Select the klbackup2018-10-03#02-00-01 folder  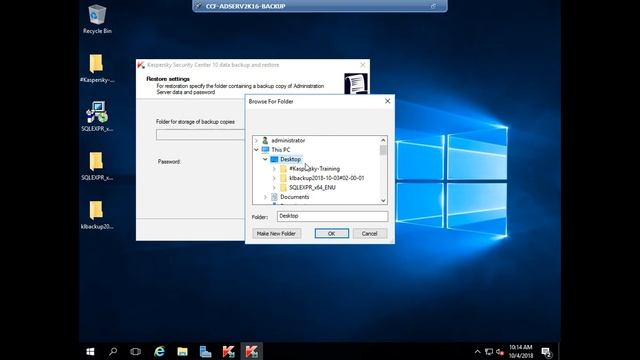327,178
